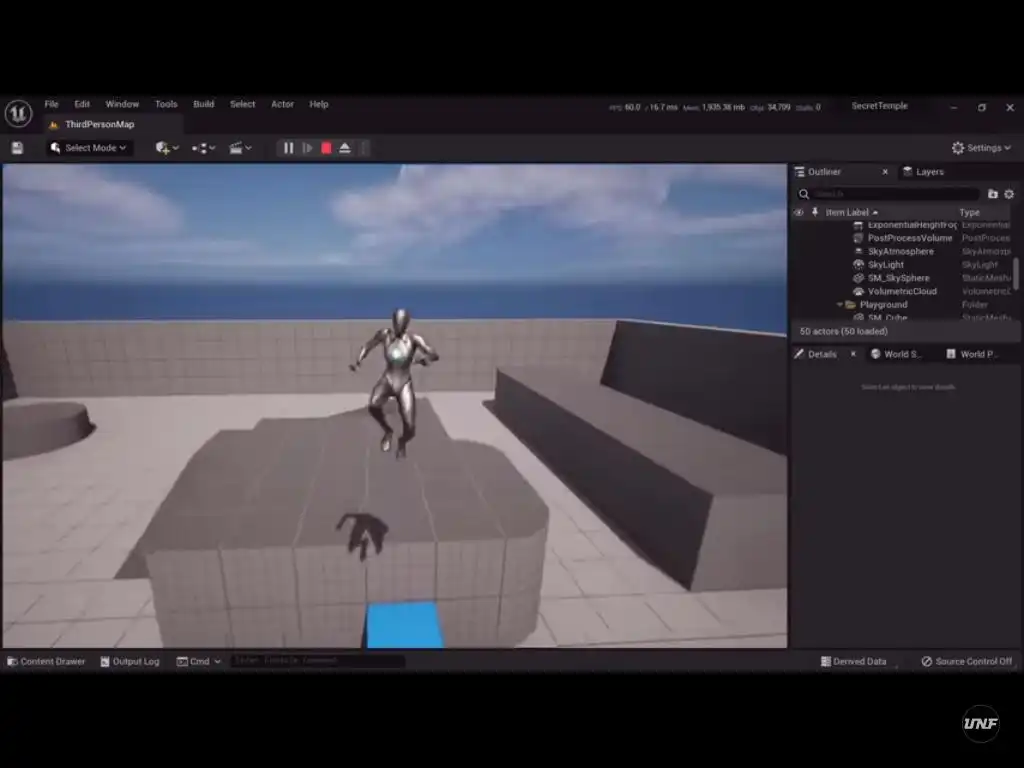This screenshot has width=1024, height=768.
Task: Click the '50 actors (50 loaded)' status text
Action: [843, 332]
